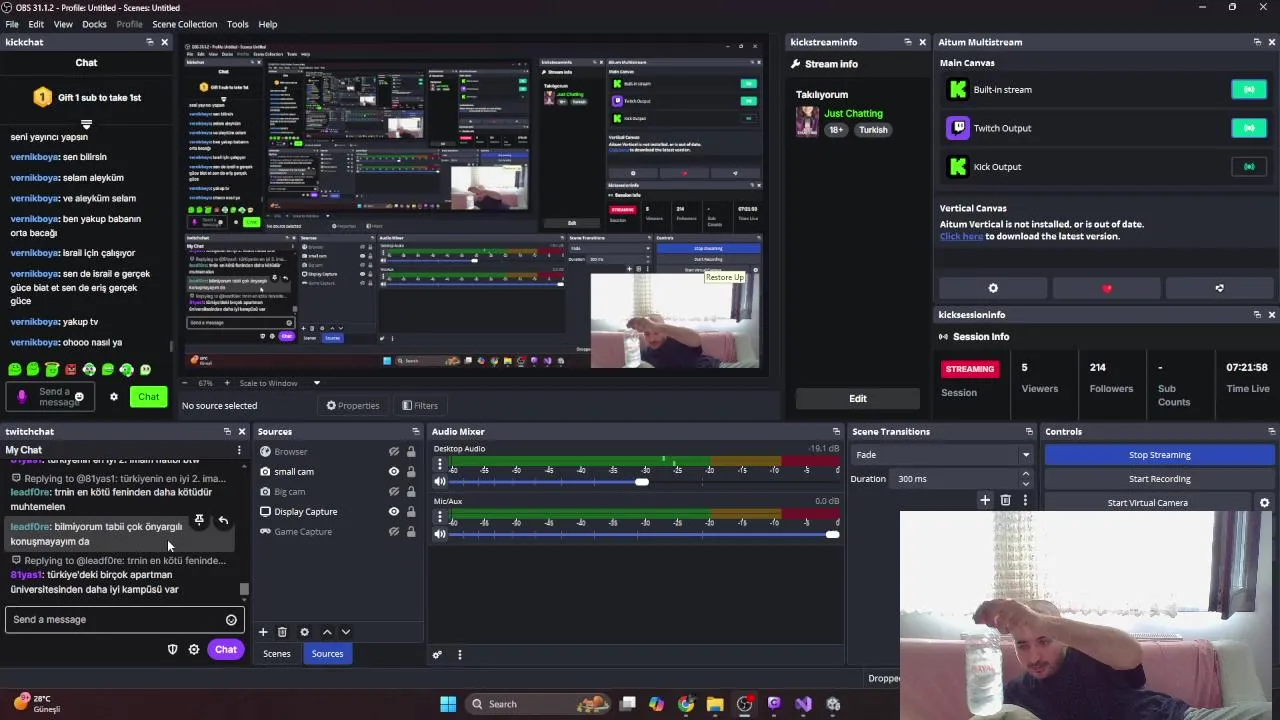Click Stop Streaming button

(x=1159, y=455)
